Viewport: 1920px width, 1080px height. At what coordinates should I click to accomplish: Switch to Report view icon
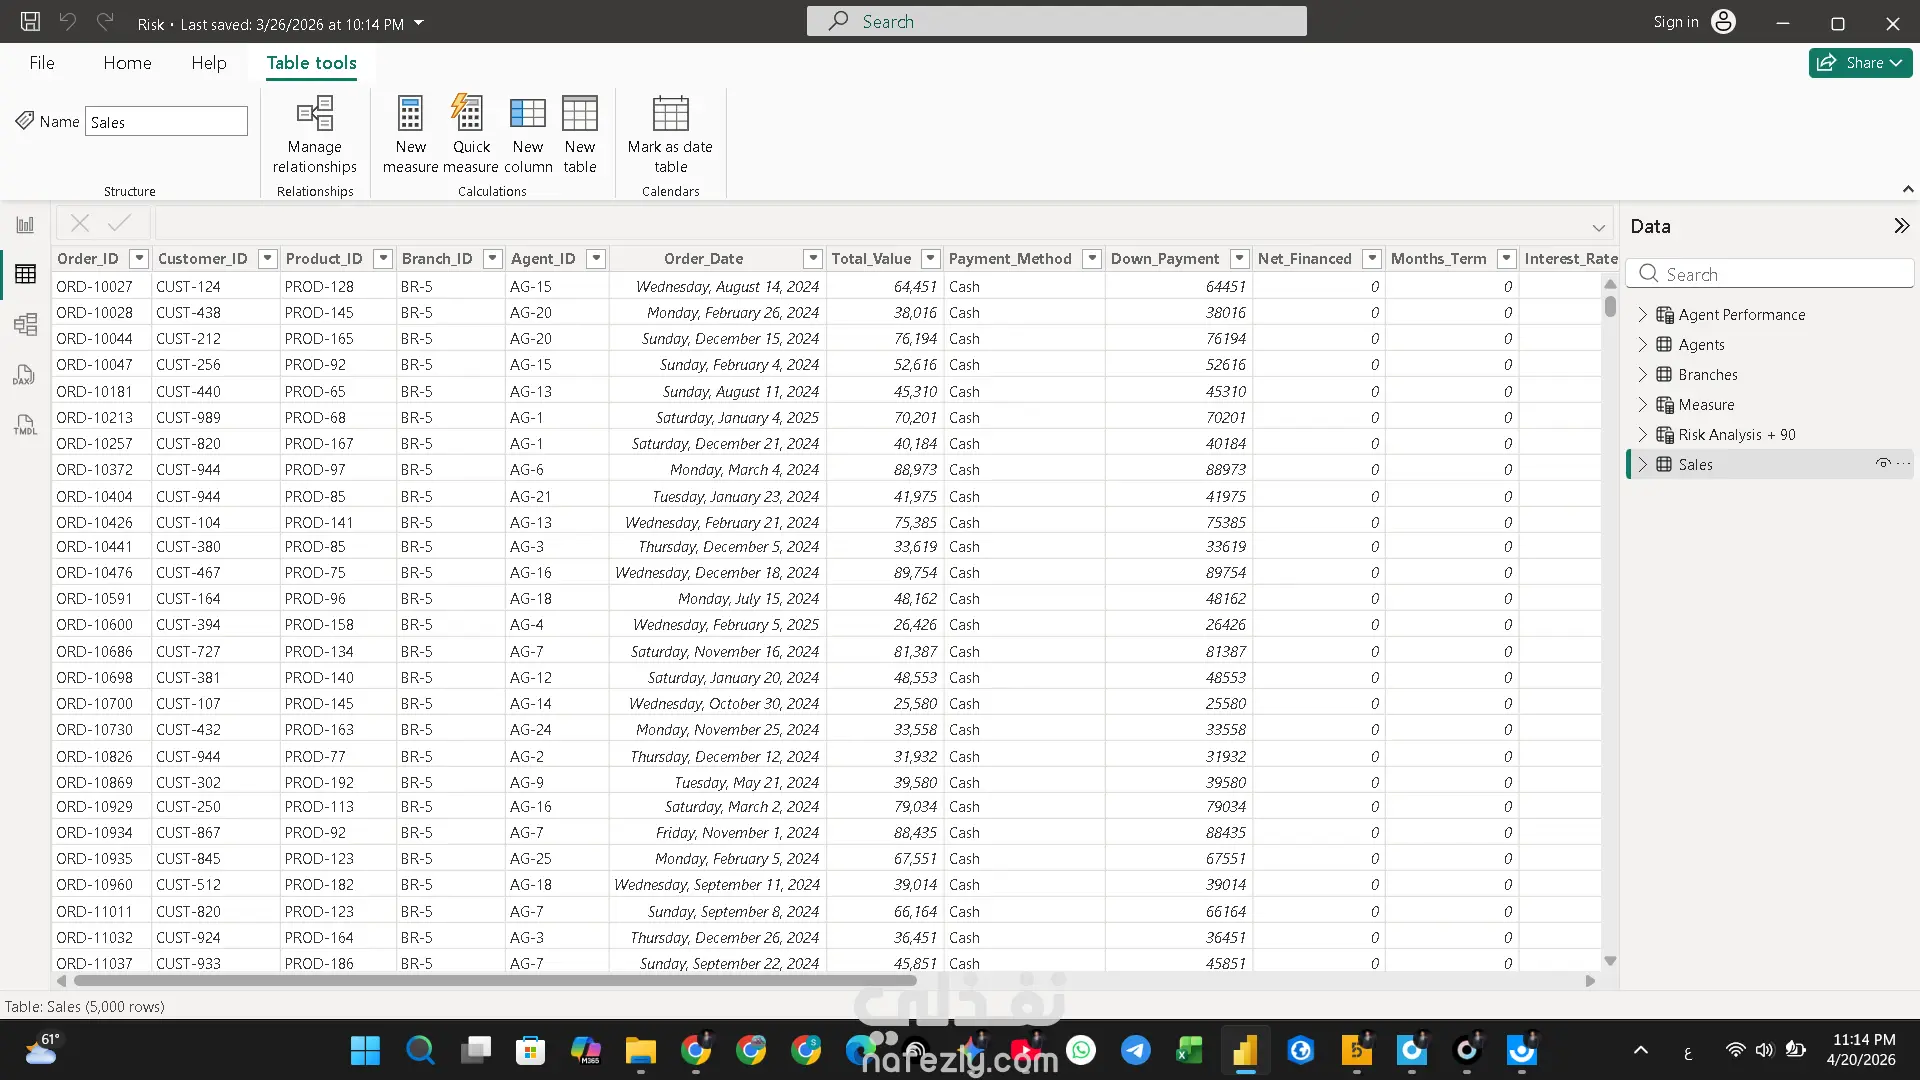[x=25, y=225]
